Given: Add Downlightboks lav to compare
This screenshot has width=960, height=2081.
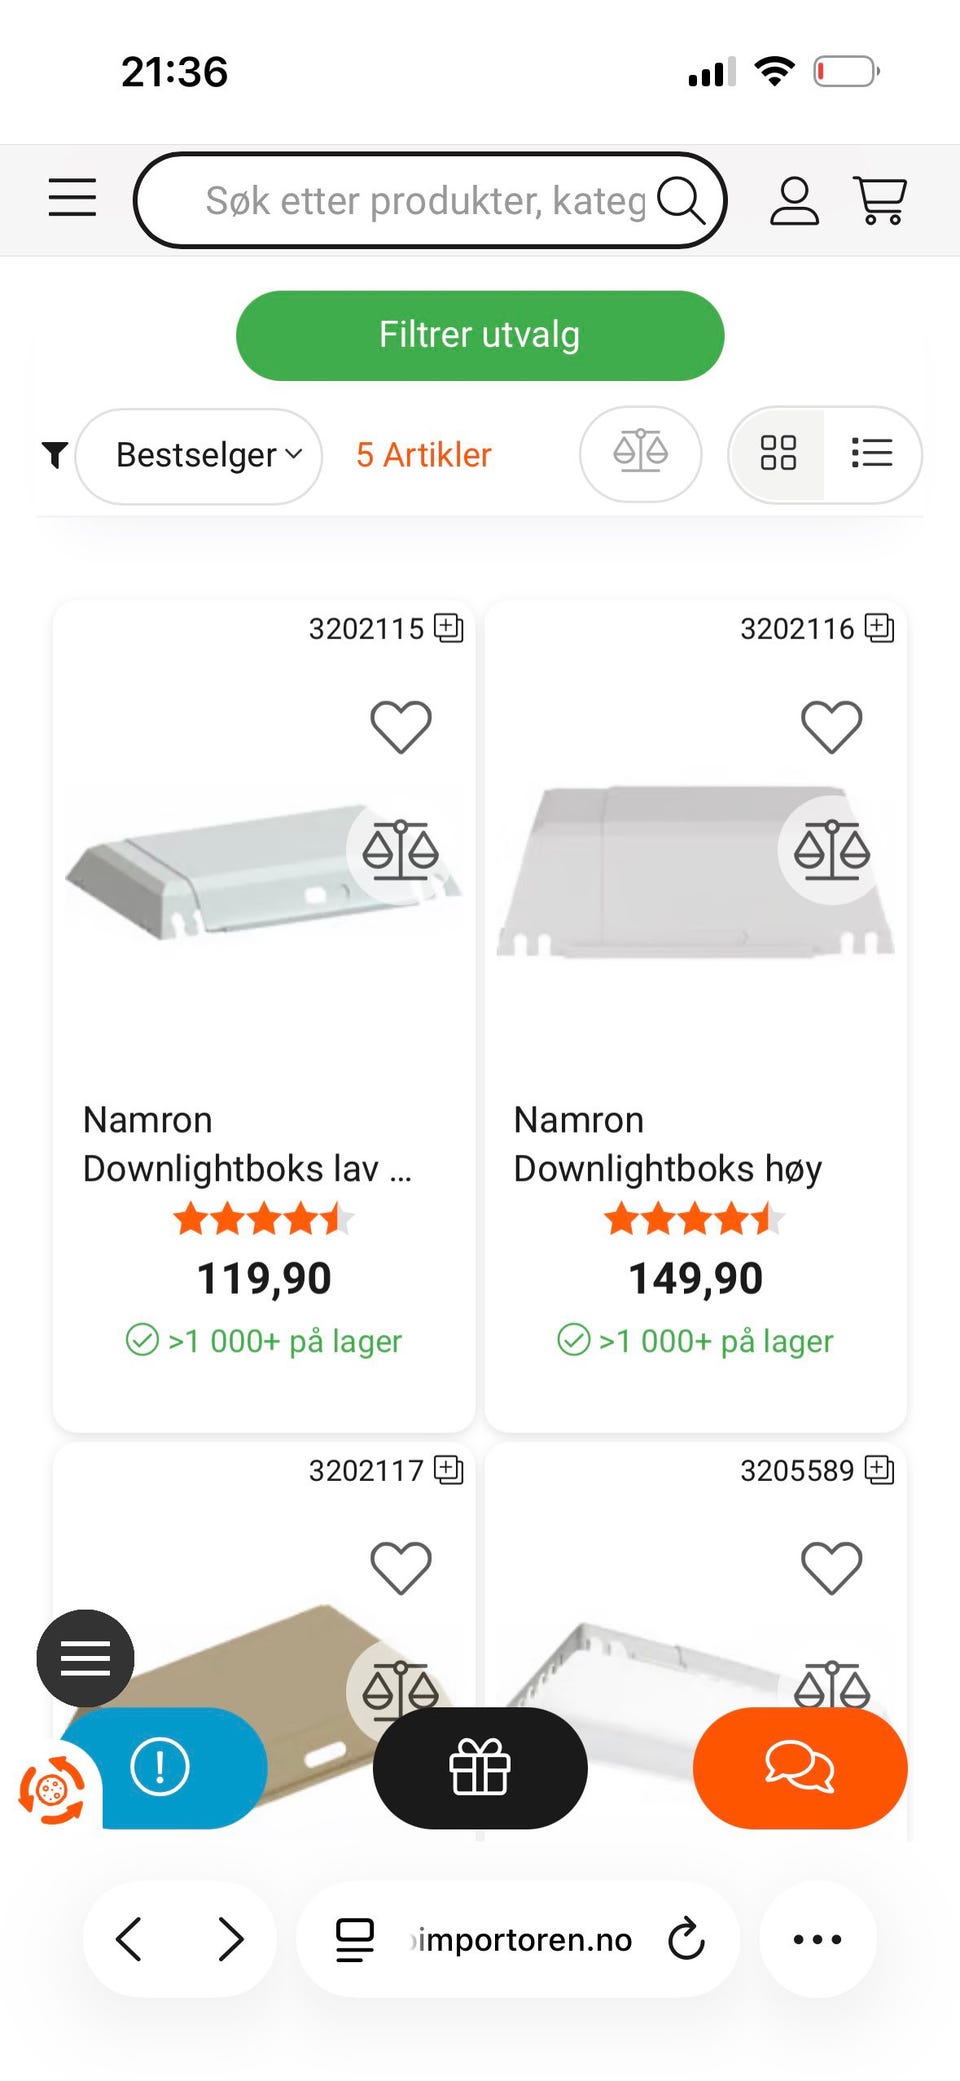Looking at the screenshot, I should coord(401,850).
